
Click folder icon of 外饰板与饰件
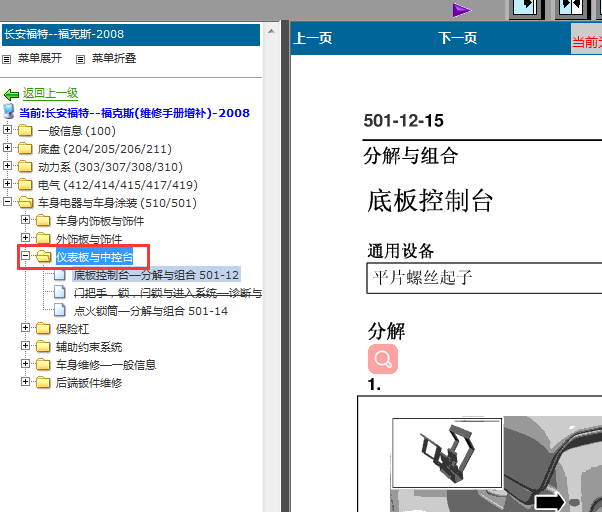tap(43, 238)
